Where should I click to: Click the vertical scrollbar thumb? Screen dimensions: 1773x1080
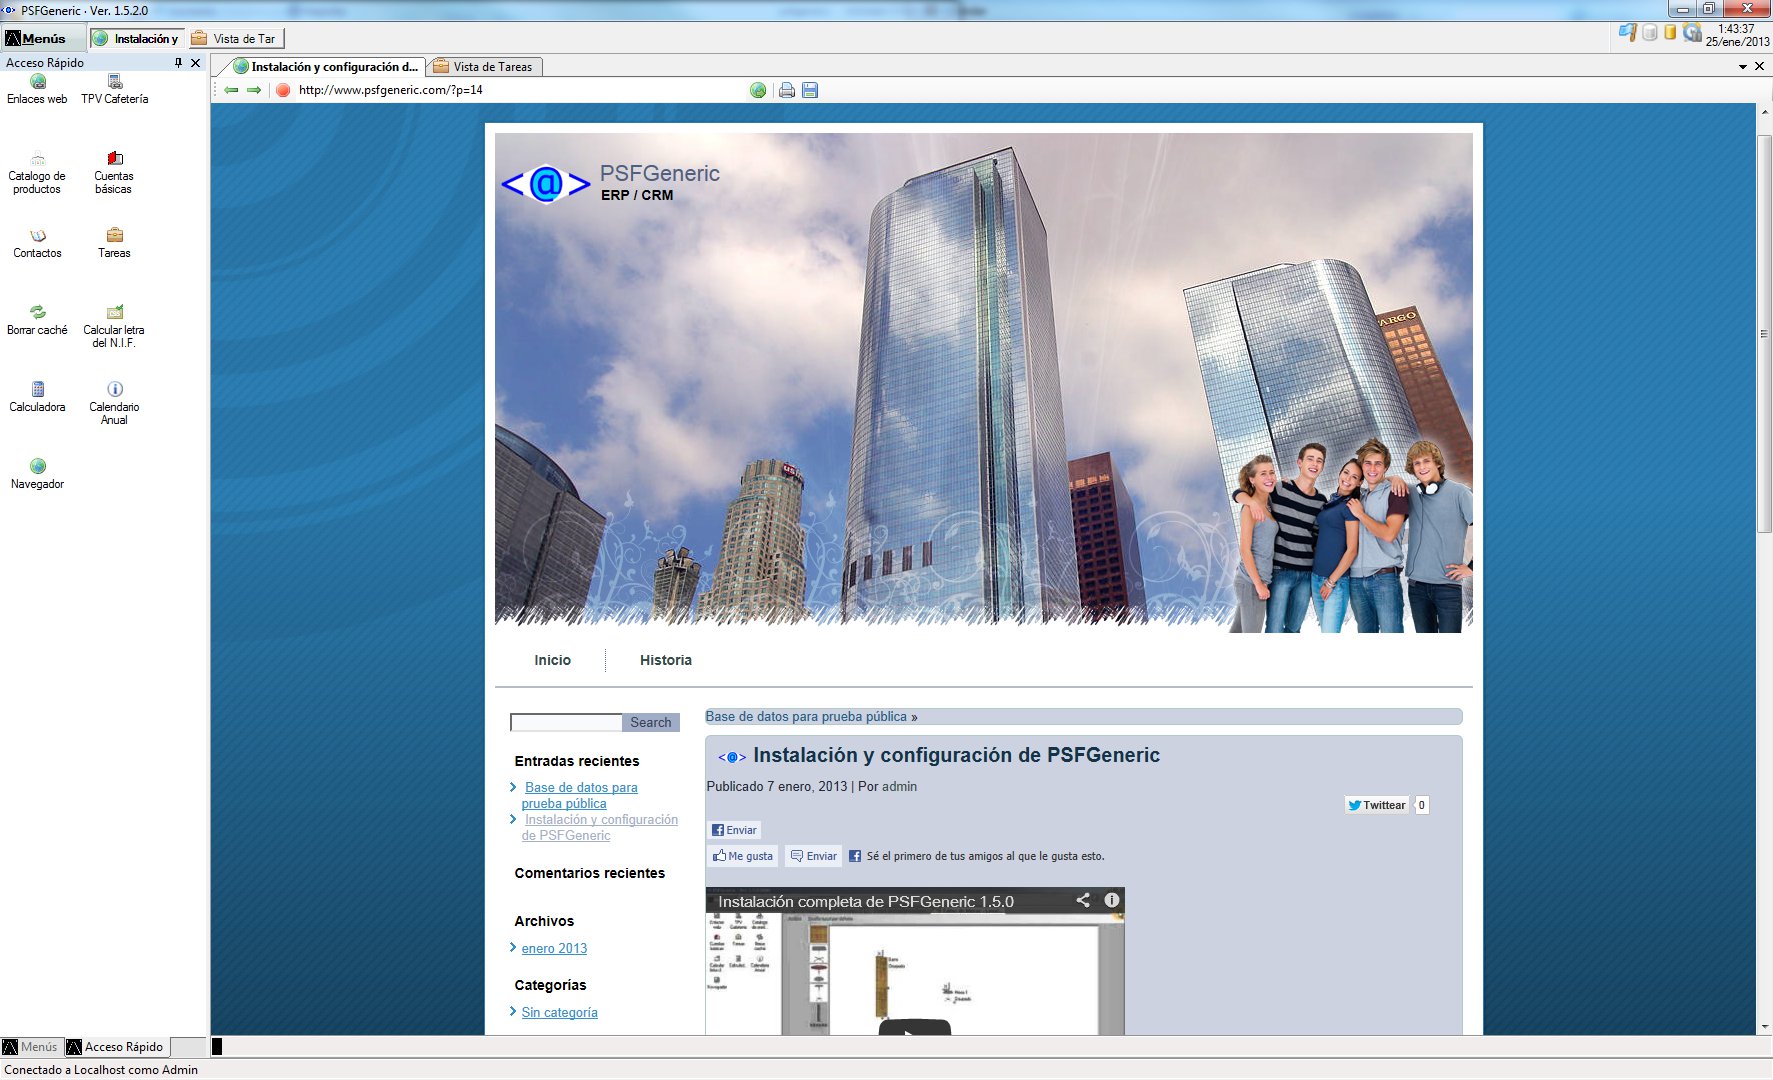pyautogui.click(x=1765, y=335)
